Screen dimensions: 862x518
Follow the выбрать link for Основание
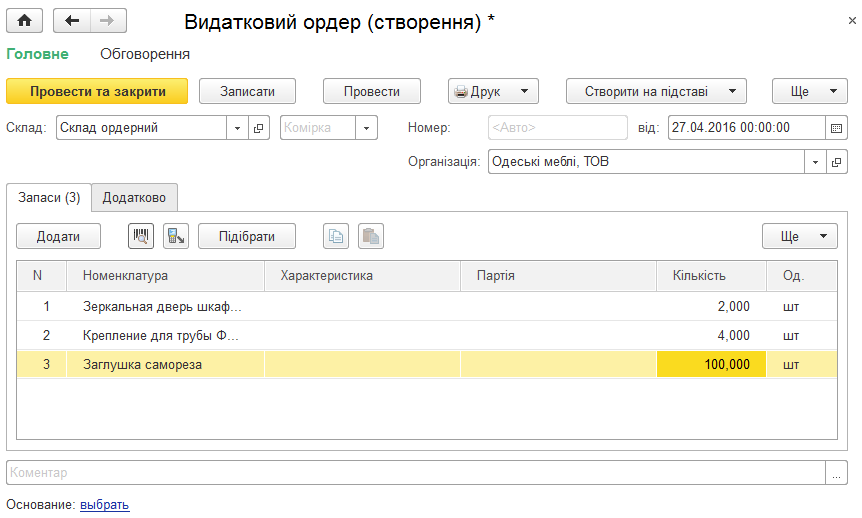tap(104, 504)
